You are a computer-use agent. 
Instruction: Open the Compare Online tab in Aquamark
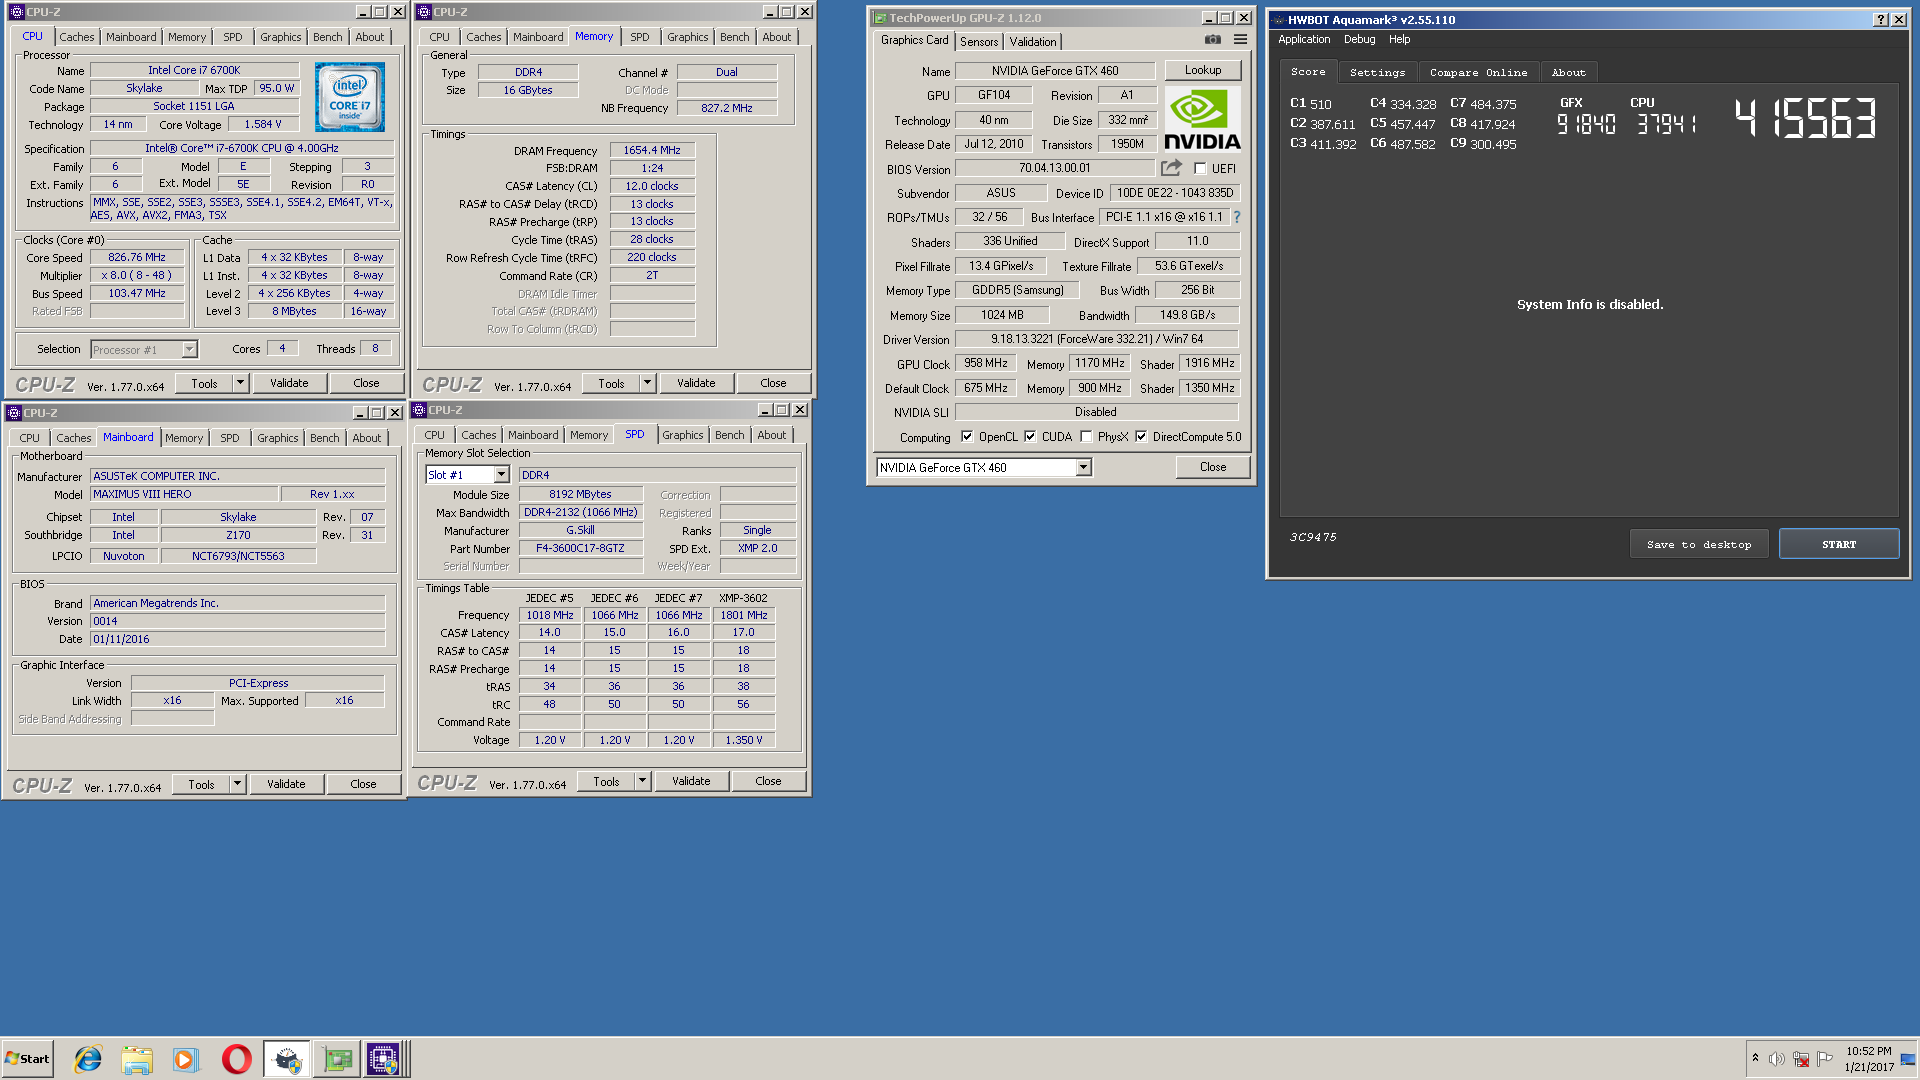1478,73
